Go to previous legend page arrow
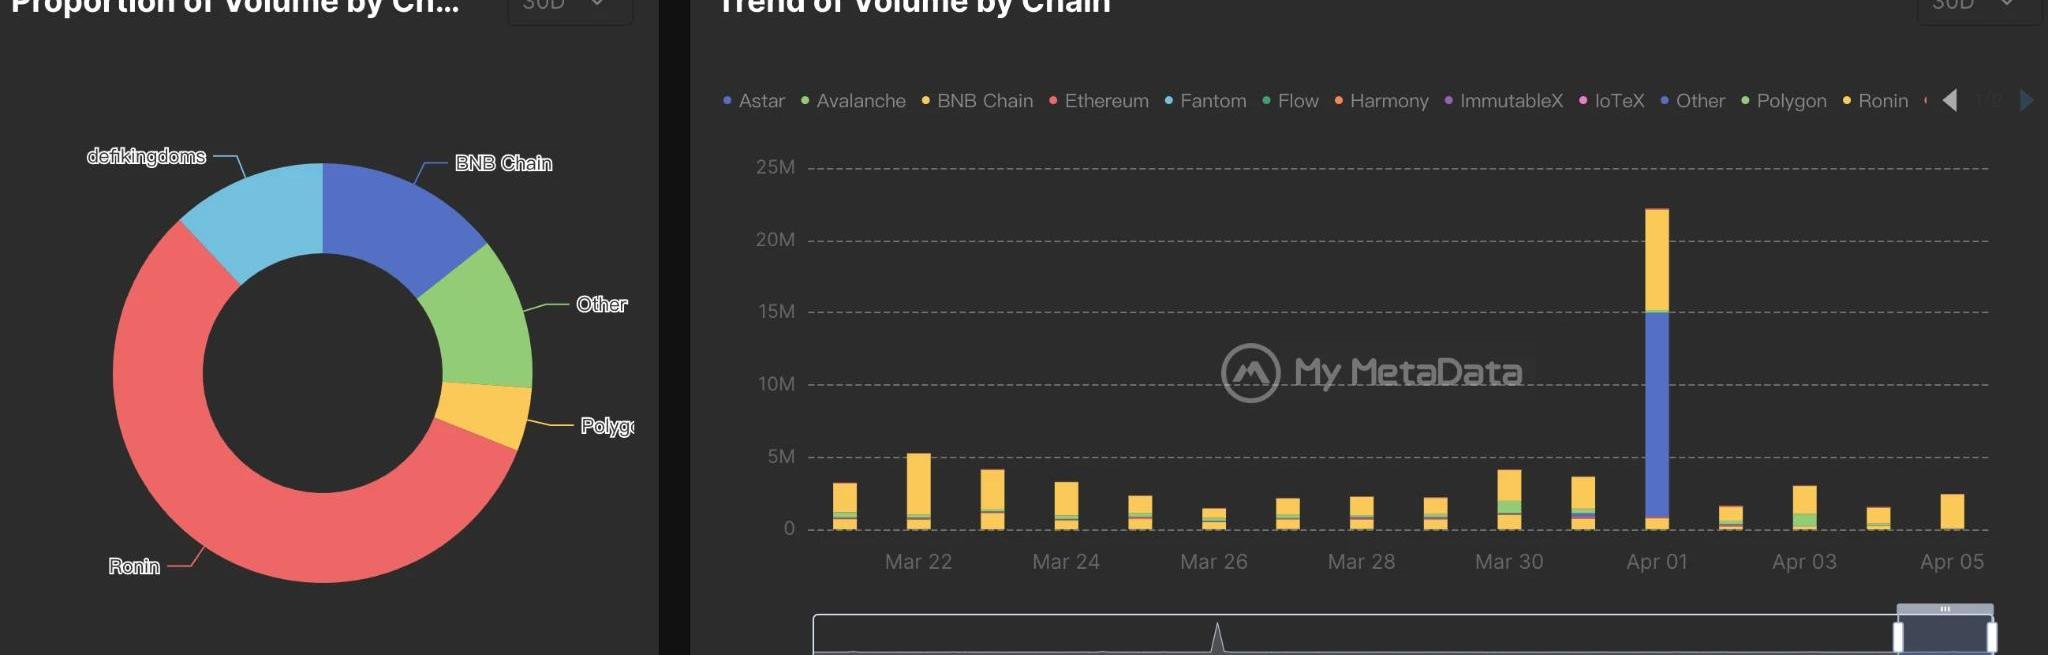The width and height of the screenshot is (2048, 655). click(1949, 100)
